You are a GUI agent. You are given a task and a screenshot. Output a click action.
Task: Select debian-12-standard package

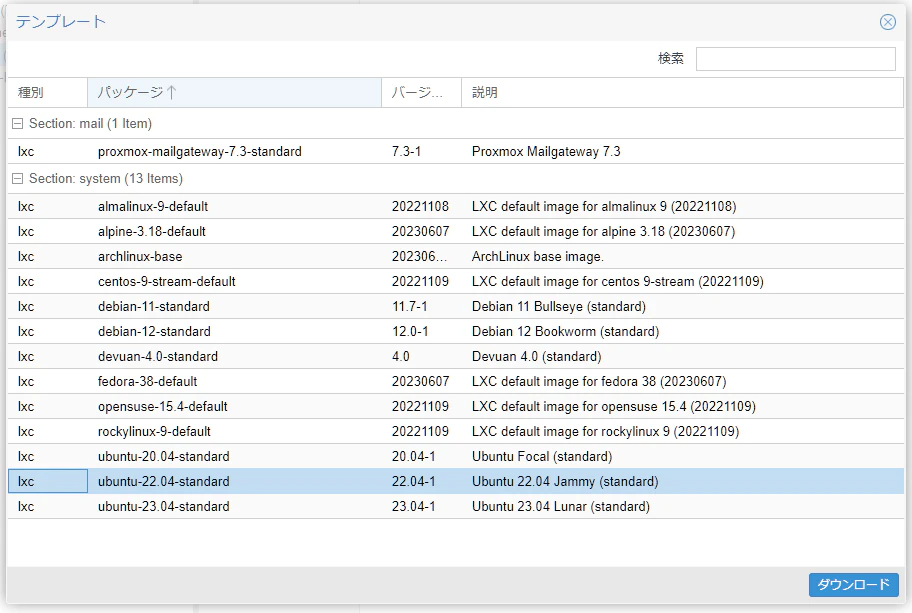(154, 332)
